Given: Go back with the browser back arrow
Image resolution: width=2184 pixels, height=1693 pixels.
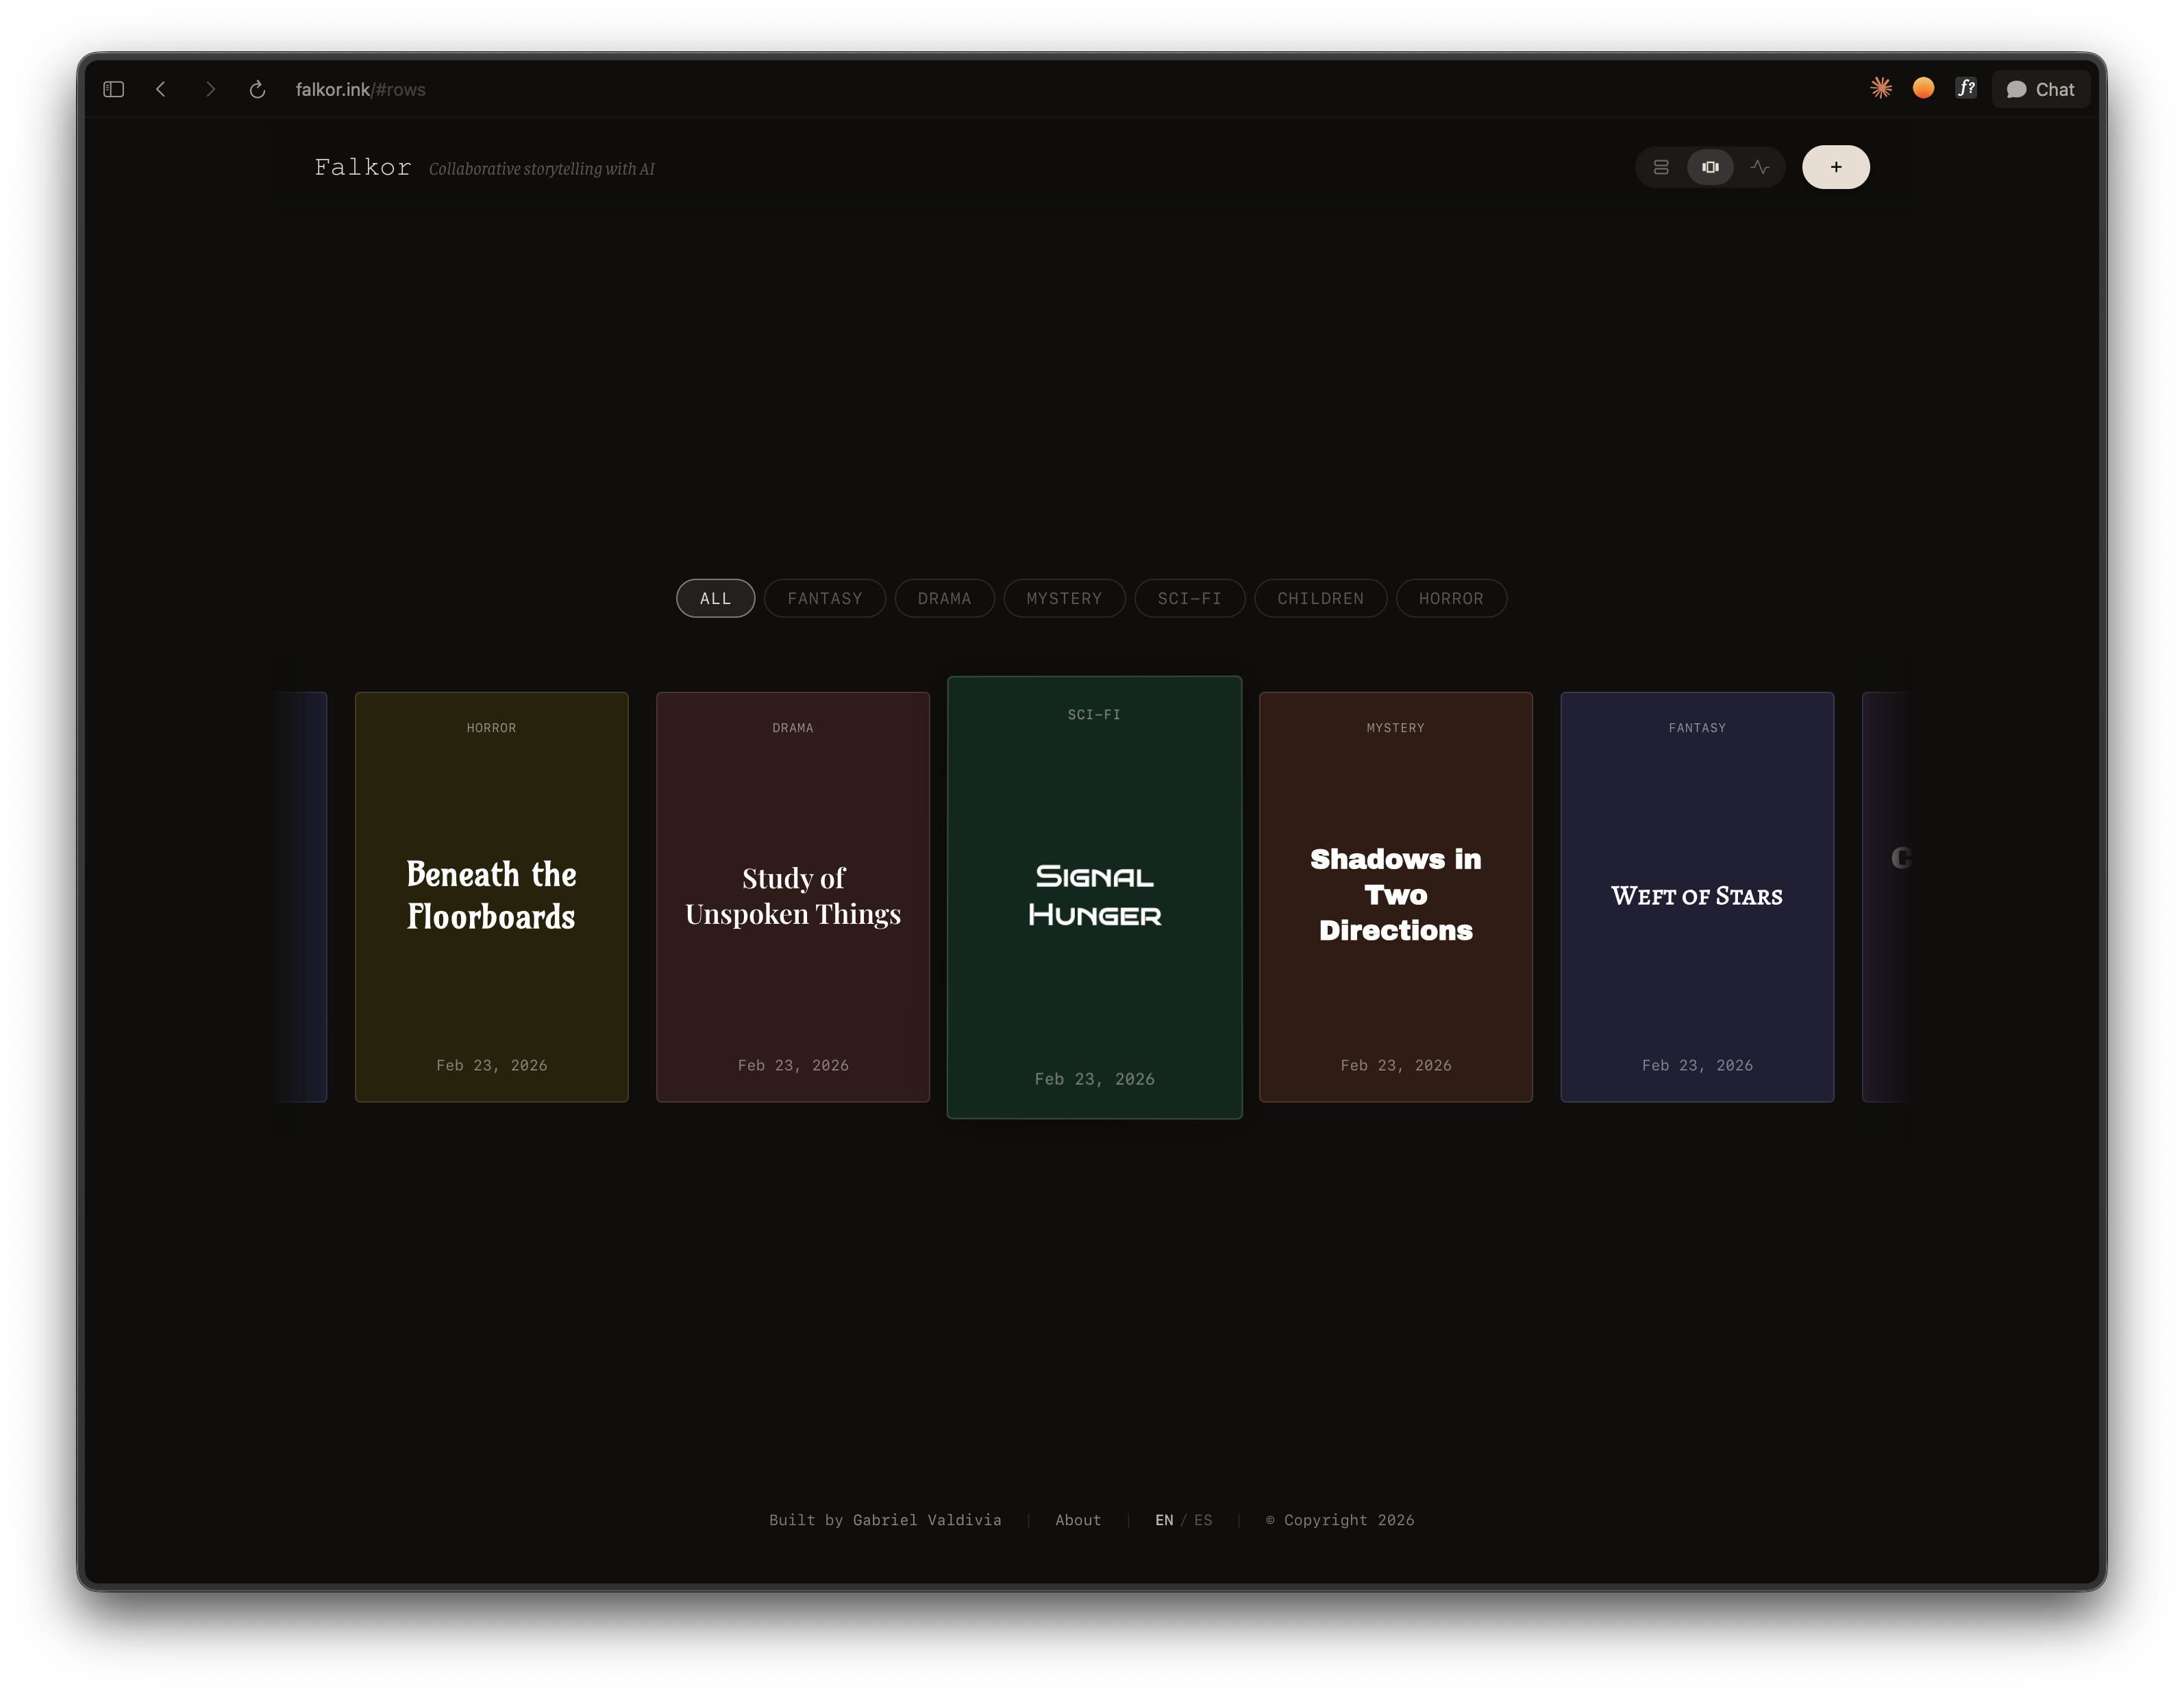Looking at the screenshot, I should (161, 89).
